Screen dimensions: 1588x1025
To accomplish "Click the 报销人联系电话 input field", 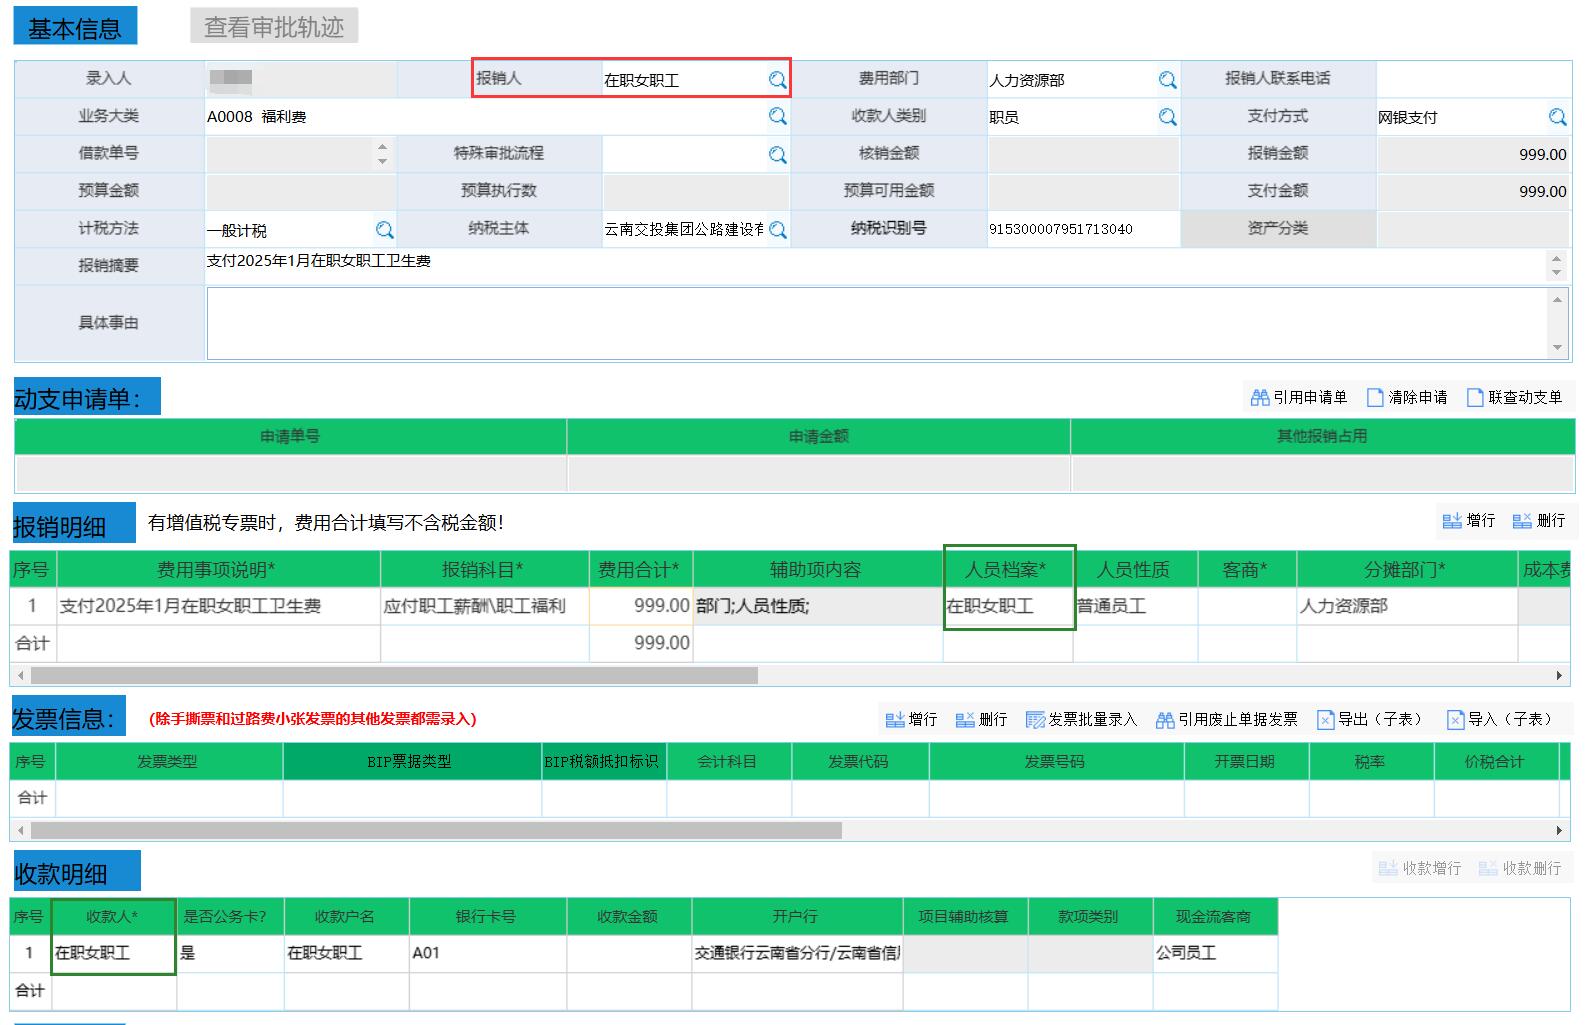I will (x=1473, y=79).
